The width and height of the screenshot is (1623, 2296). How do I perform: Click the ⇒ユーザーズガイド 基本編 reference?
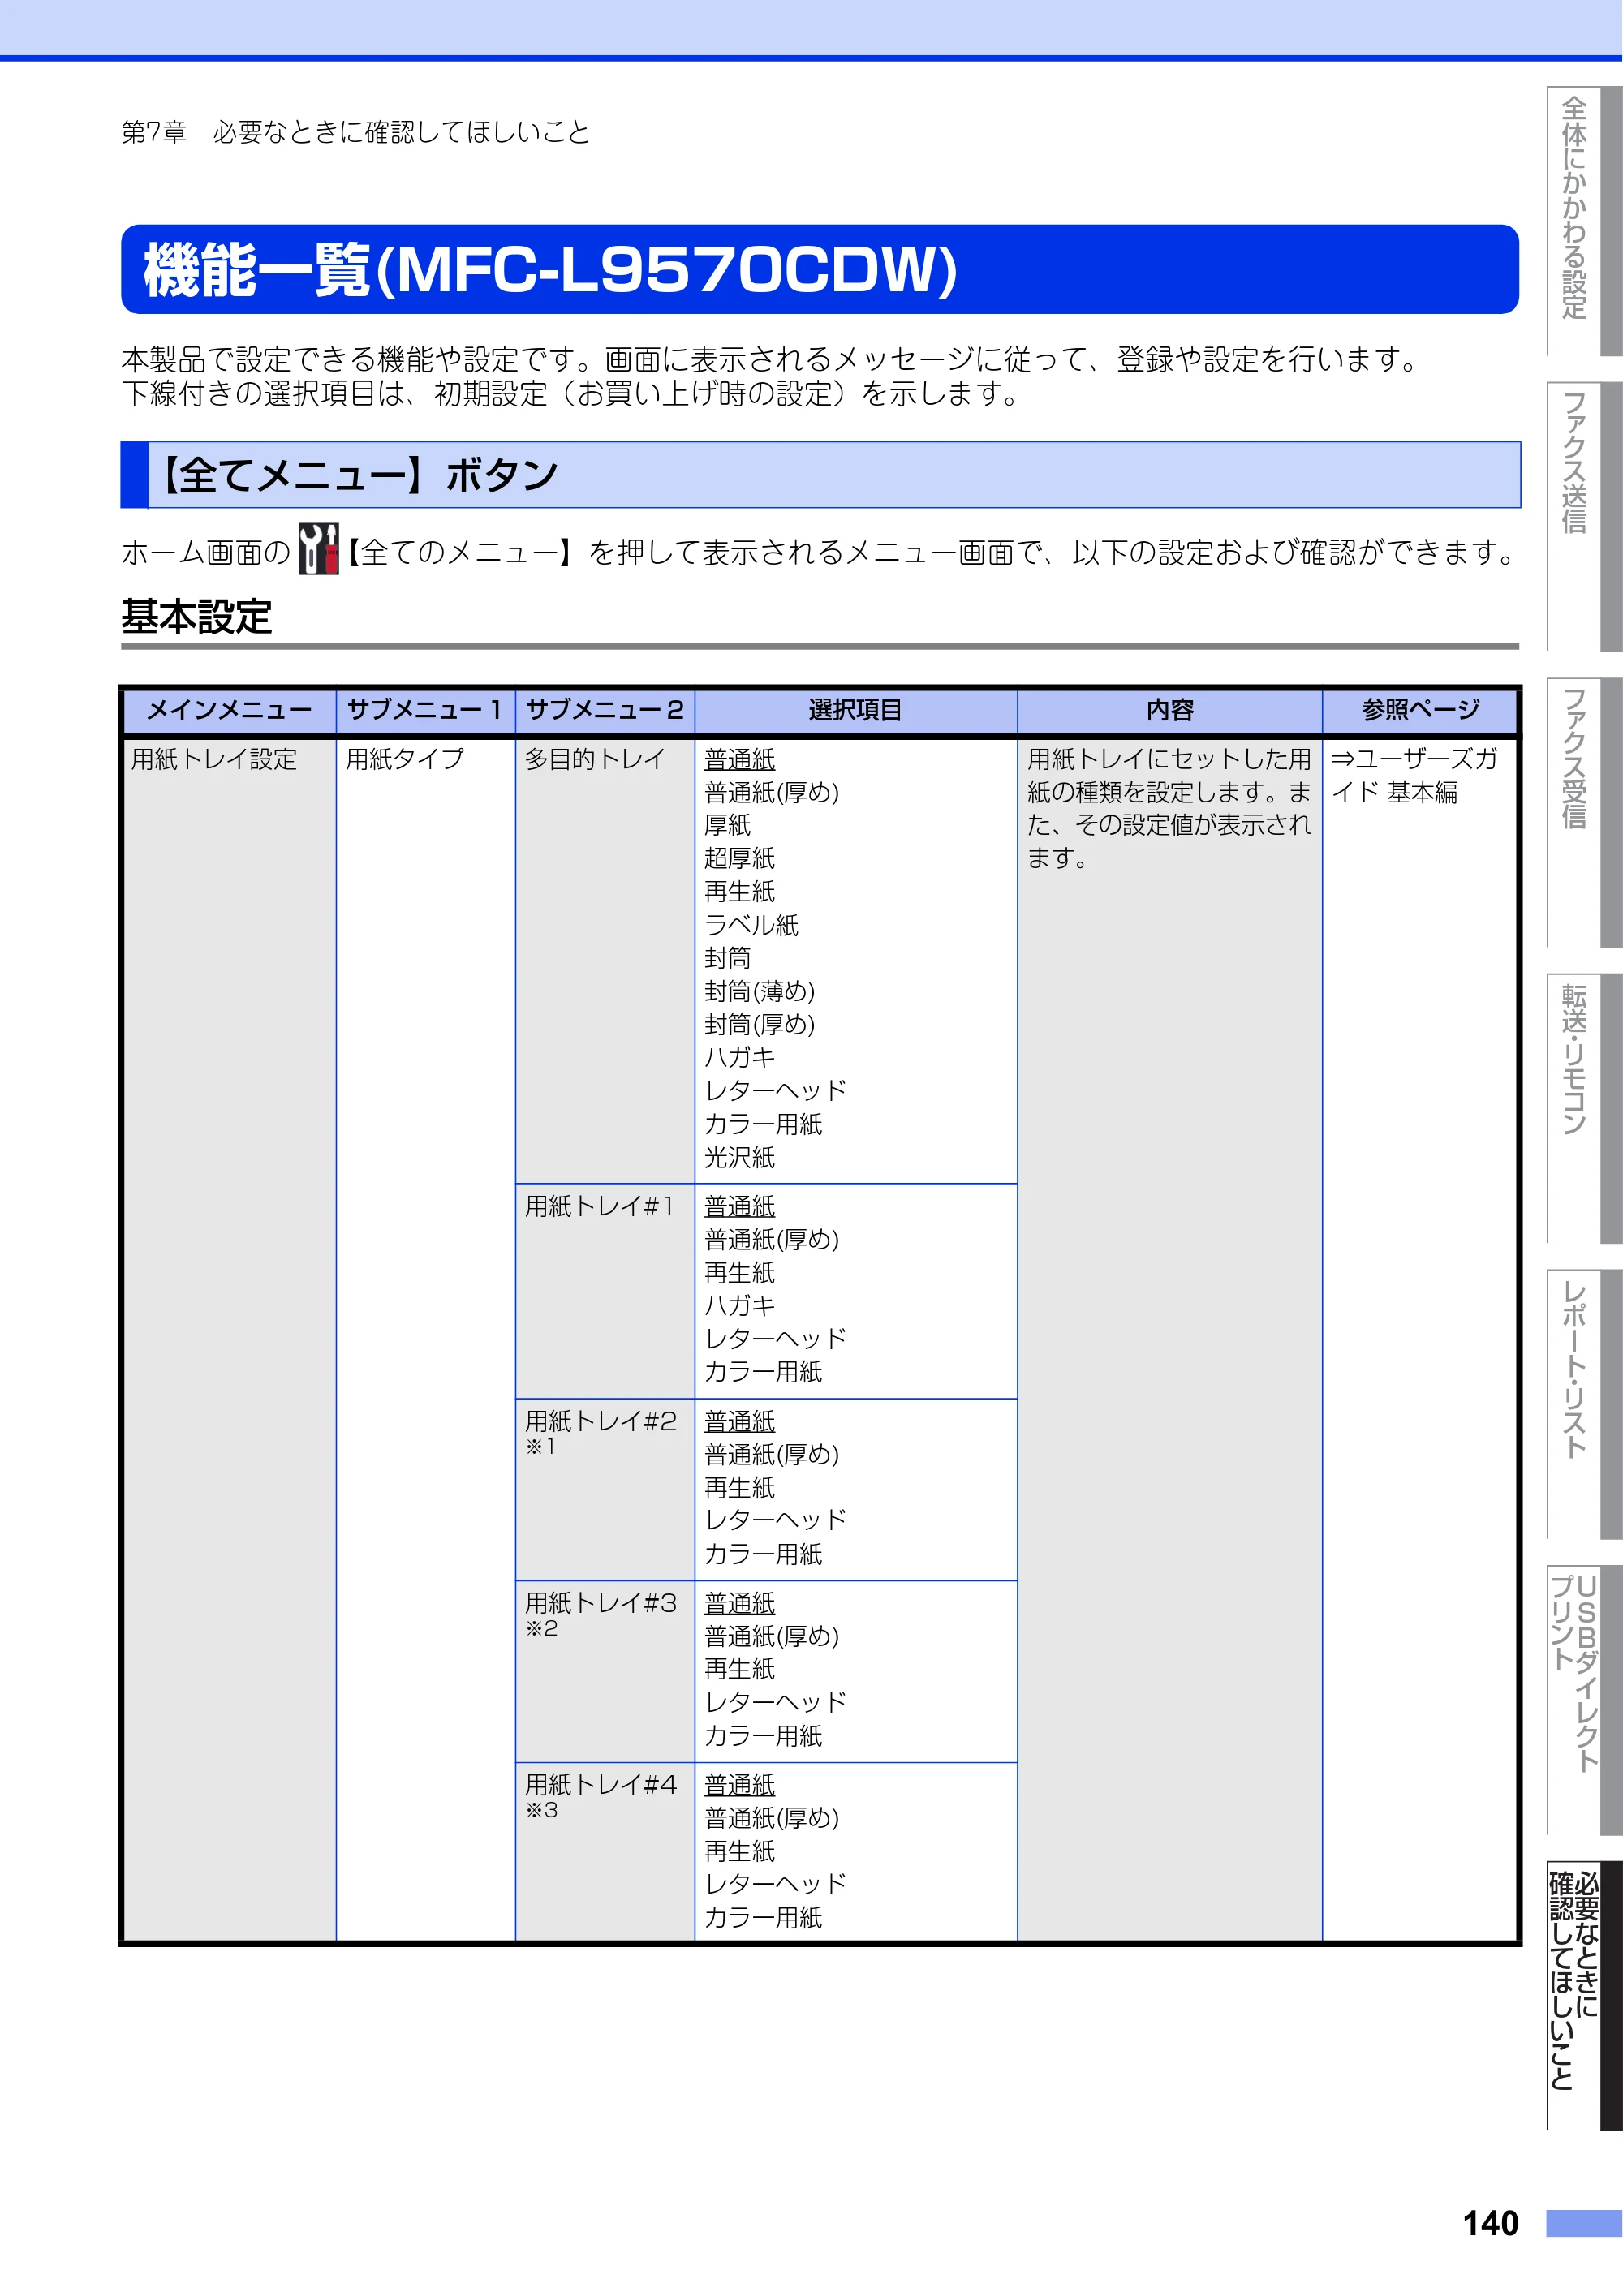pos(1414,776)
